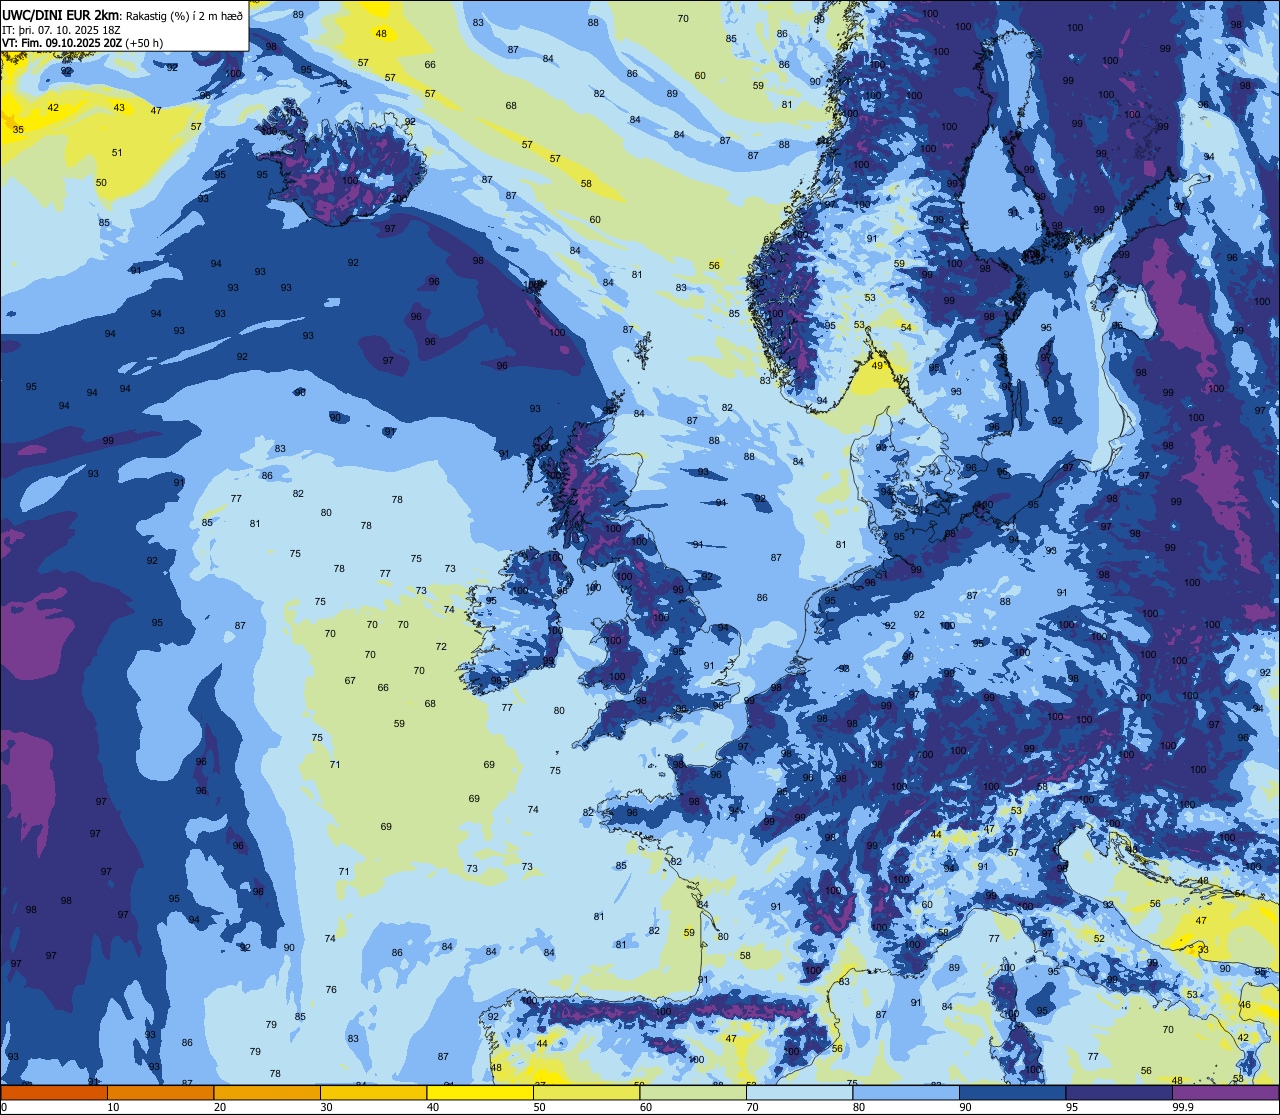Screen dimensions: 1280x1115
Task: Click the '90' legend scale label
Action: coord(965,1107)
